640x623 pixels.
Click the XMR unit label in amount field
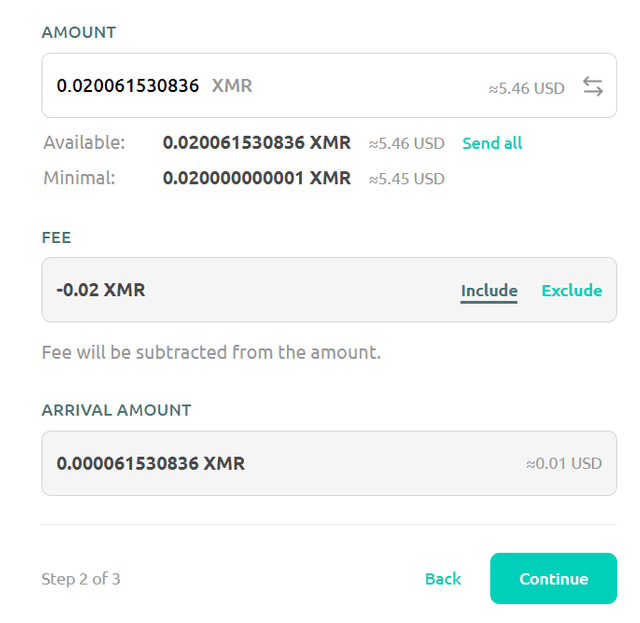pyautogui.click(x=232, y=86)
